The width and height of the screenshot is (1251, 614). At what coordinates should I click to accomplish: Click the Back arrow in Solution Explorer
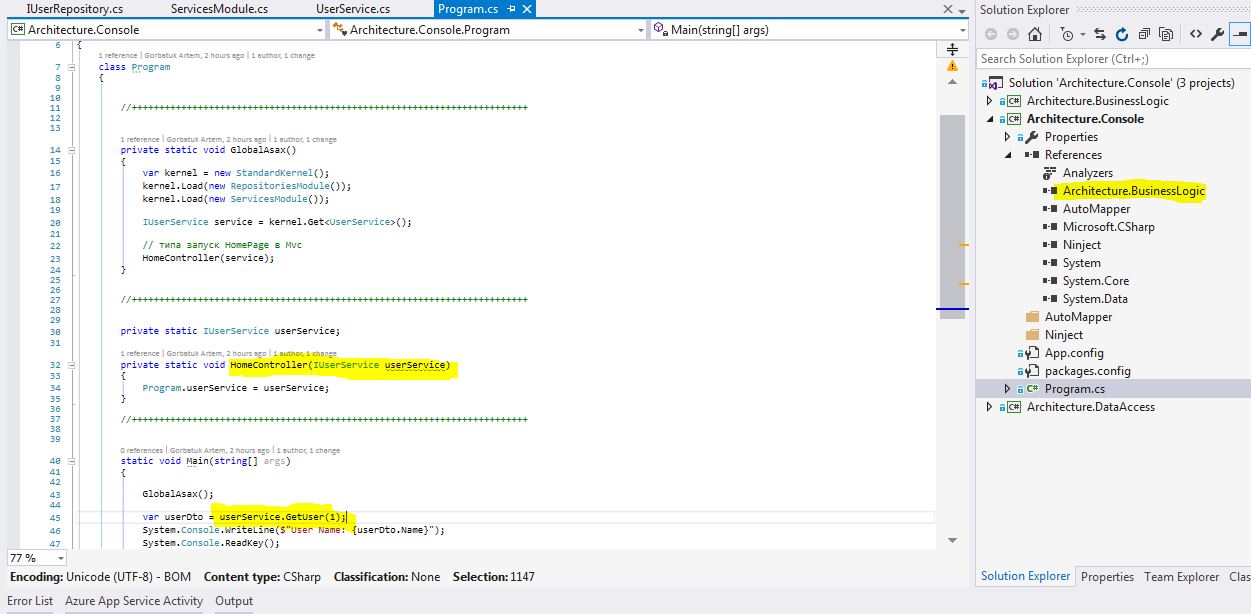pyautogui.click(x=991, y=34)
